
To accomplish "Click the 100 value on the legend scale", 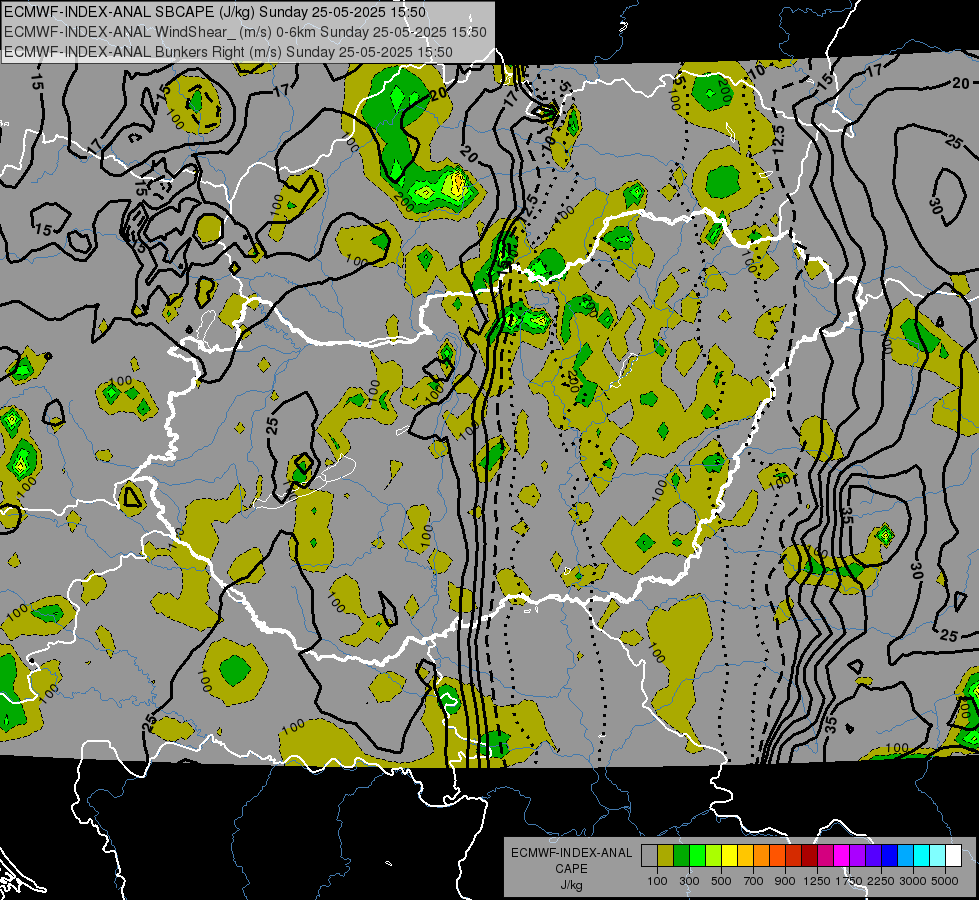I will click(x=657, y=881).
